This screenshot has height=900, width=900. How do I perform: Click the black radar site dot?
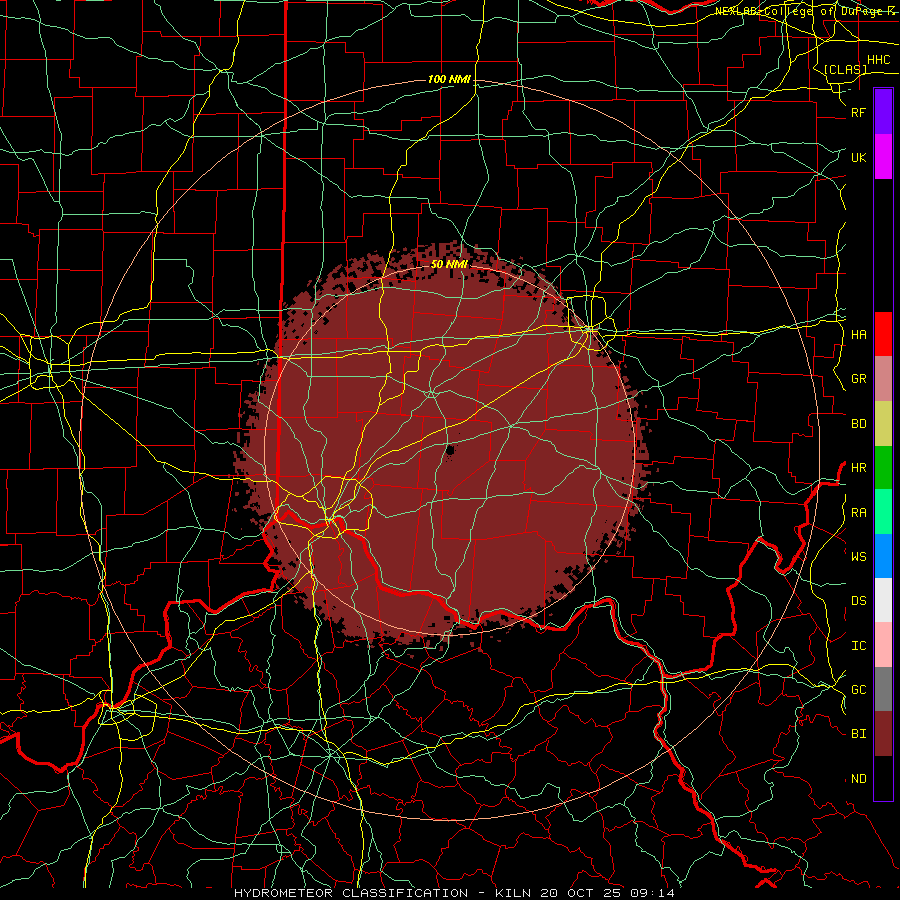click(450, 451)
